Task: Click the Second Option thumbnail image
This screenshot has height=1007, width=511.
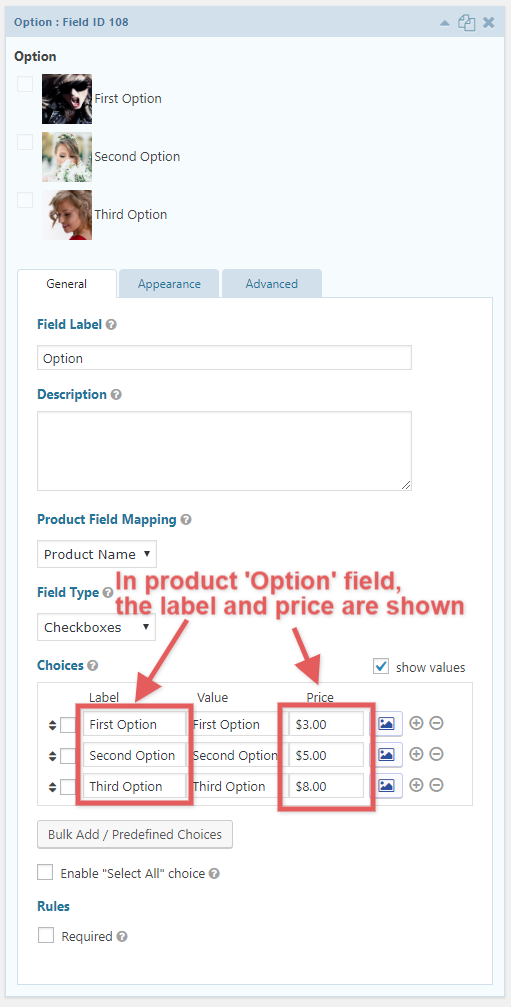Action: (67, 157)
